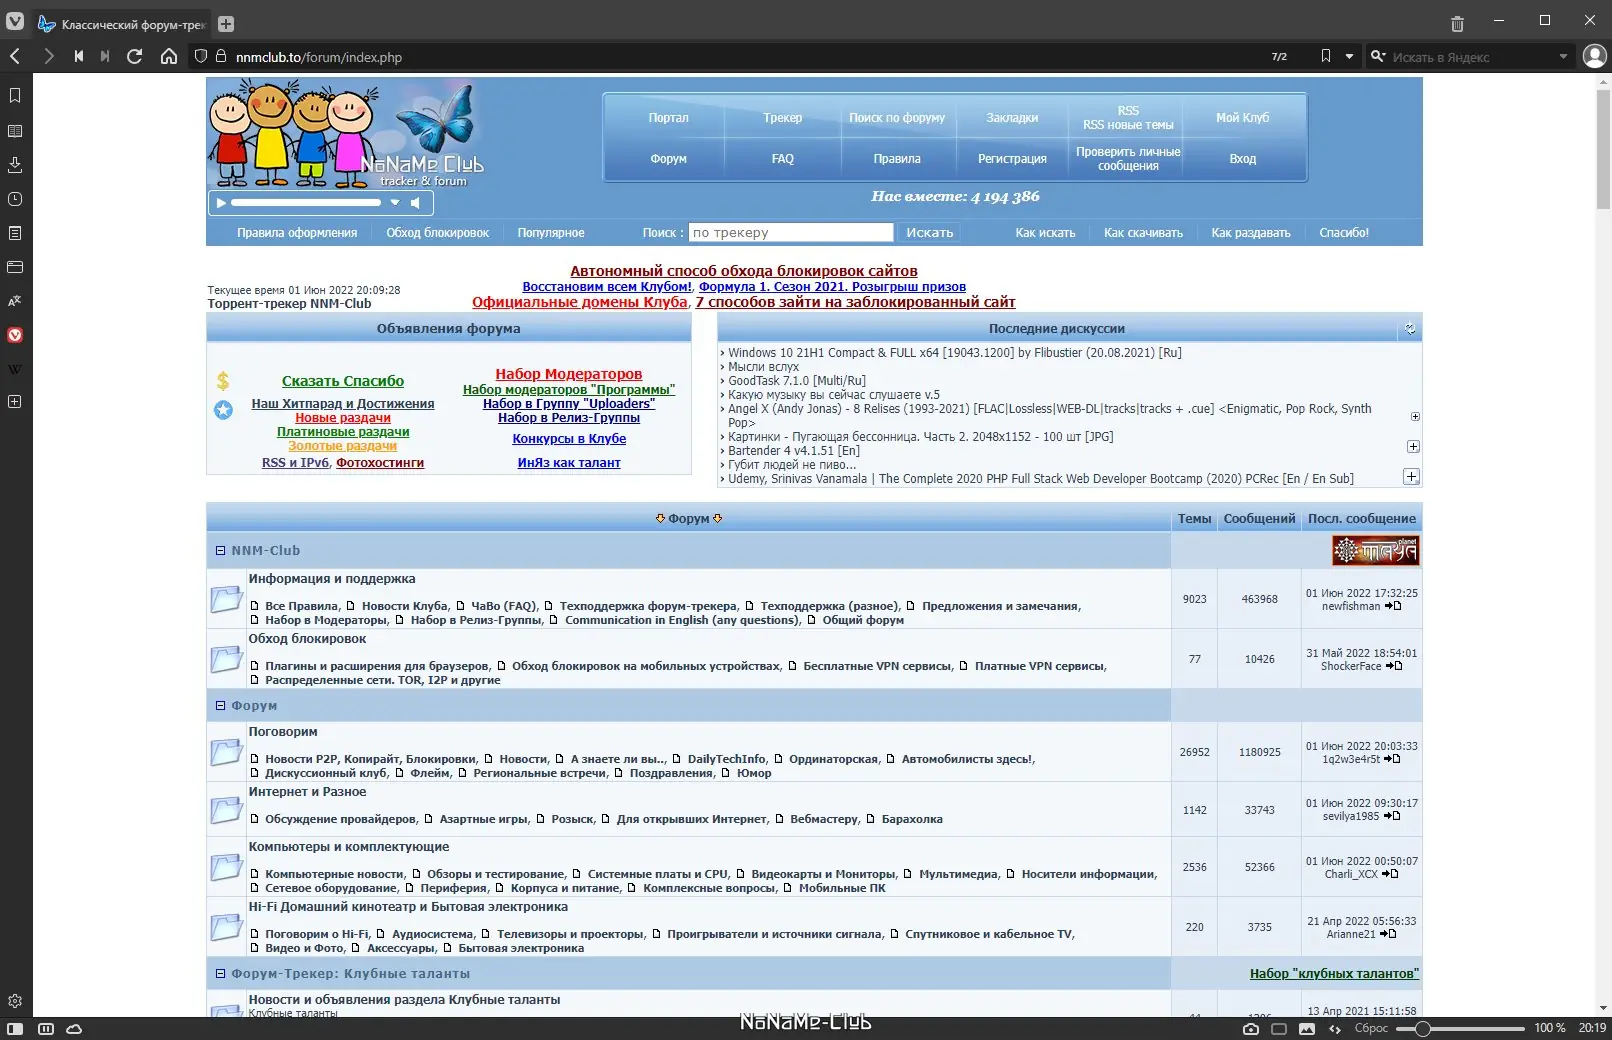Screen dimensions: 1612x1040
Task: Open the closed tabs trash can
Action: (1457, 24)
